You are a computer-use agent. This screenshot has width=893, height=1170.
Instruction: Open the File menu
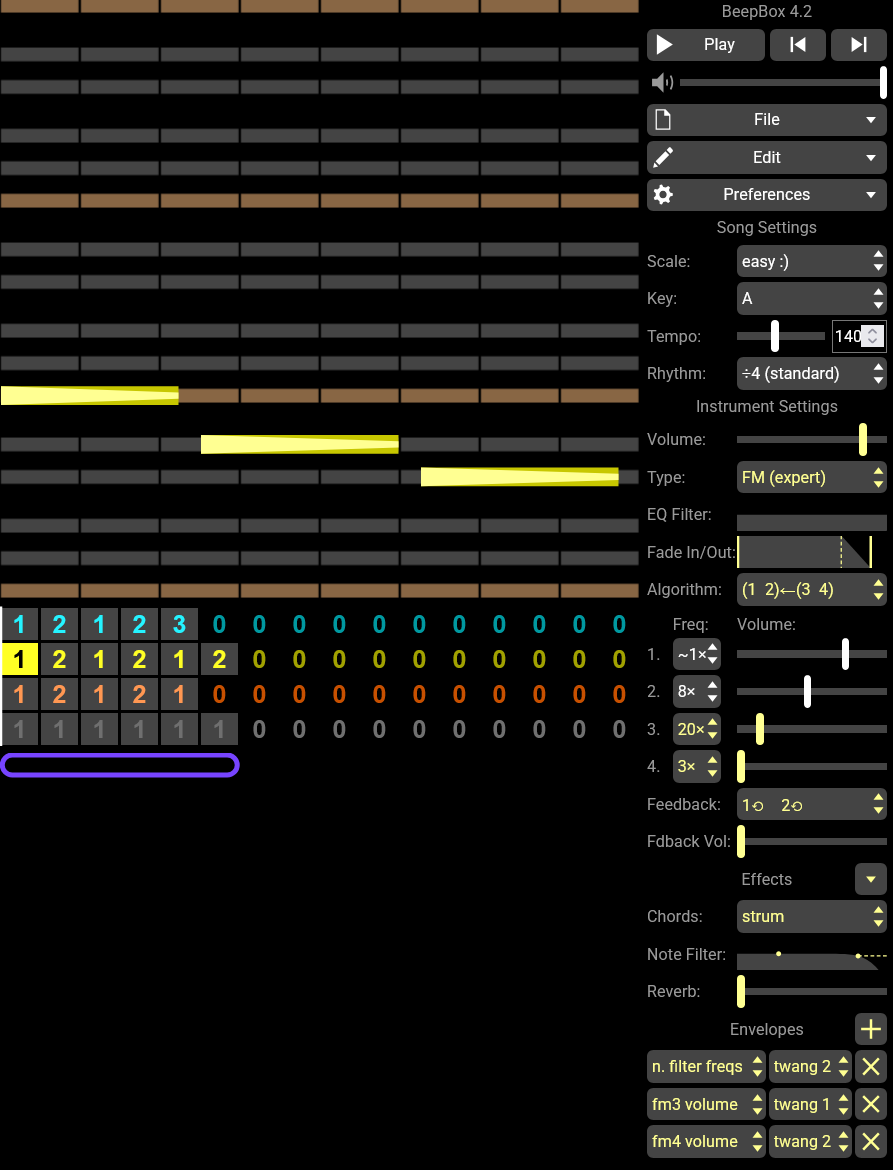coord(767,119)
